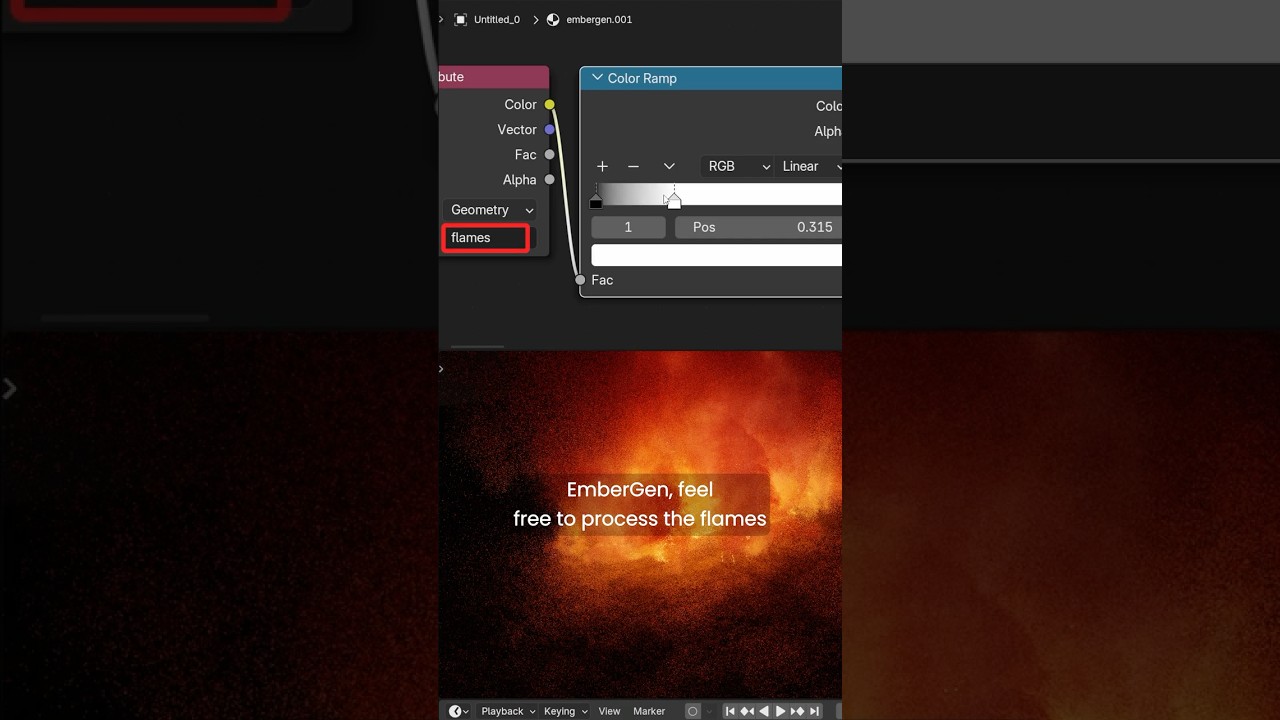Open the white stop color swatch
1280x720 pixels.
[716, 255]
